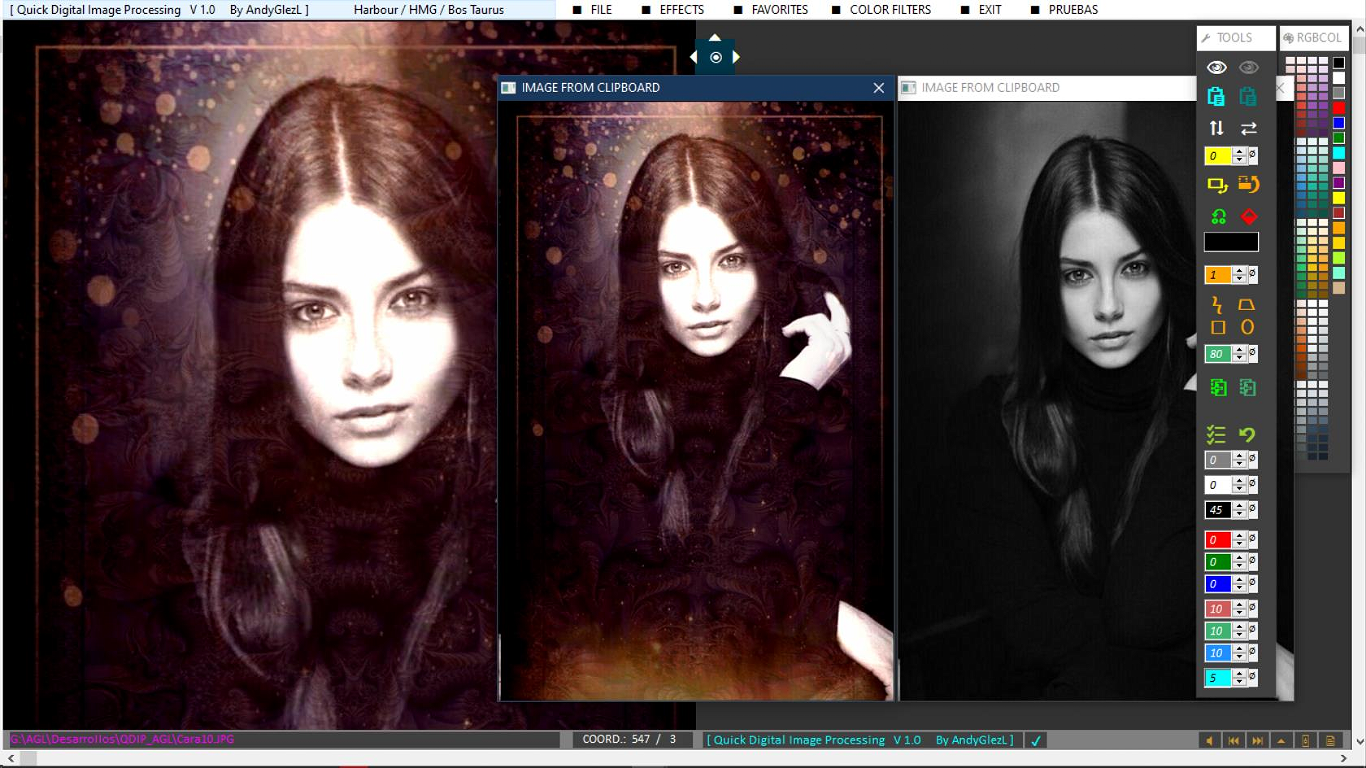Increase the yellow field value showing 0
1366x768 pixels.
pyautogui.click(x=1240, y=152)
